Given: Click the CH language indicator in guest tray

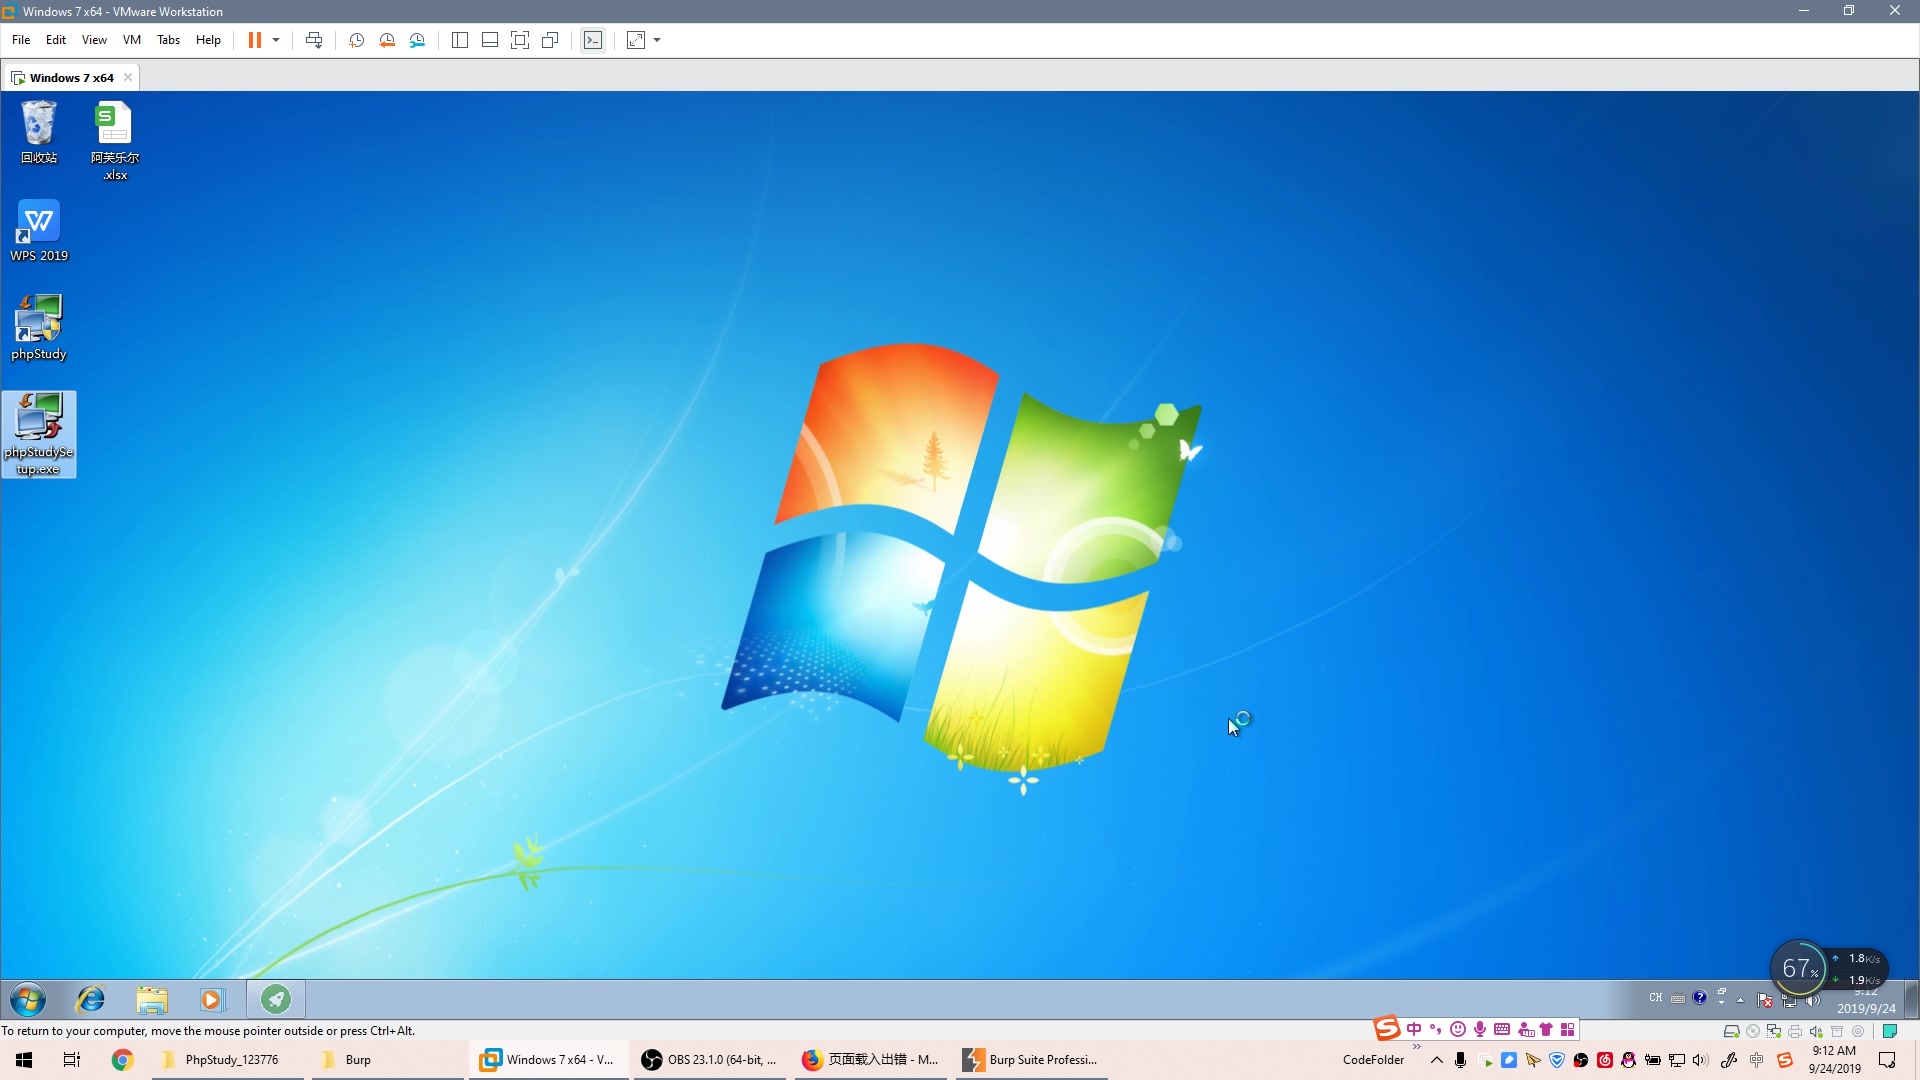Looking at the screenshot, I should pos(1656,998).
